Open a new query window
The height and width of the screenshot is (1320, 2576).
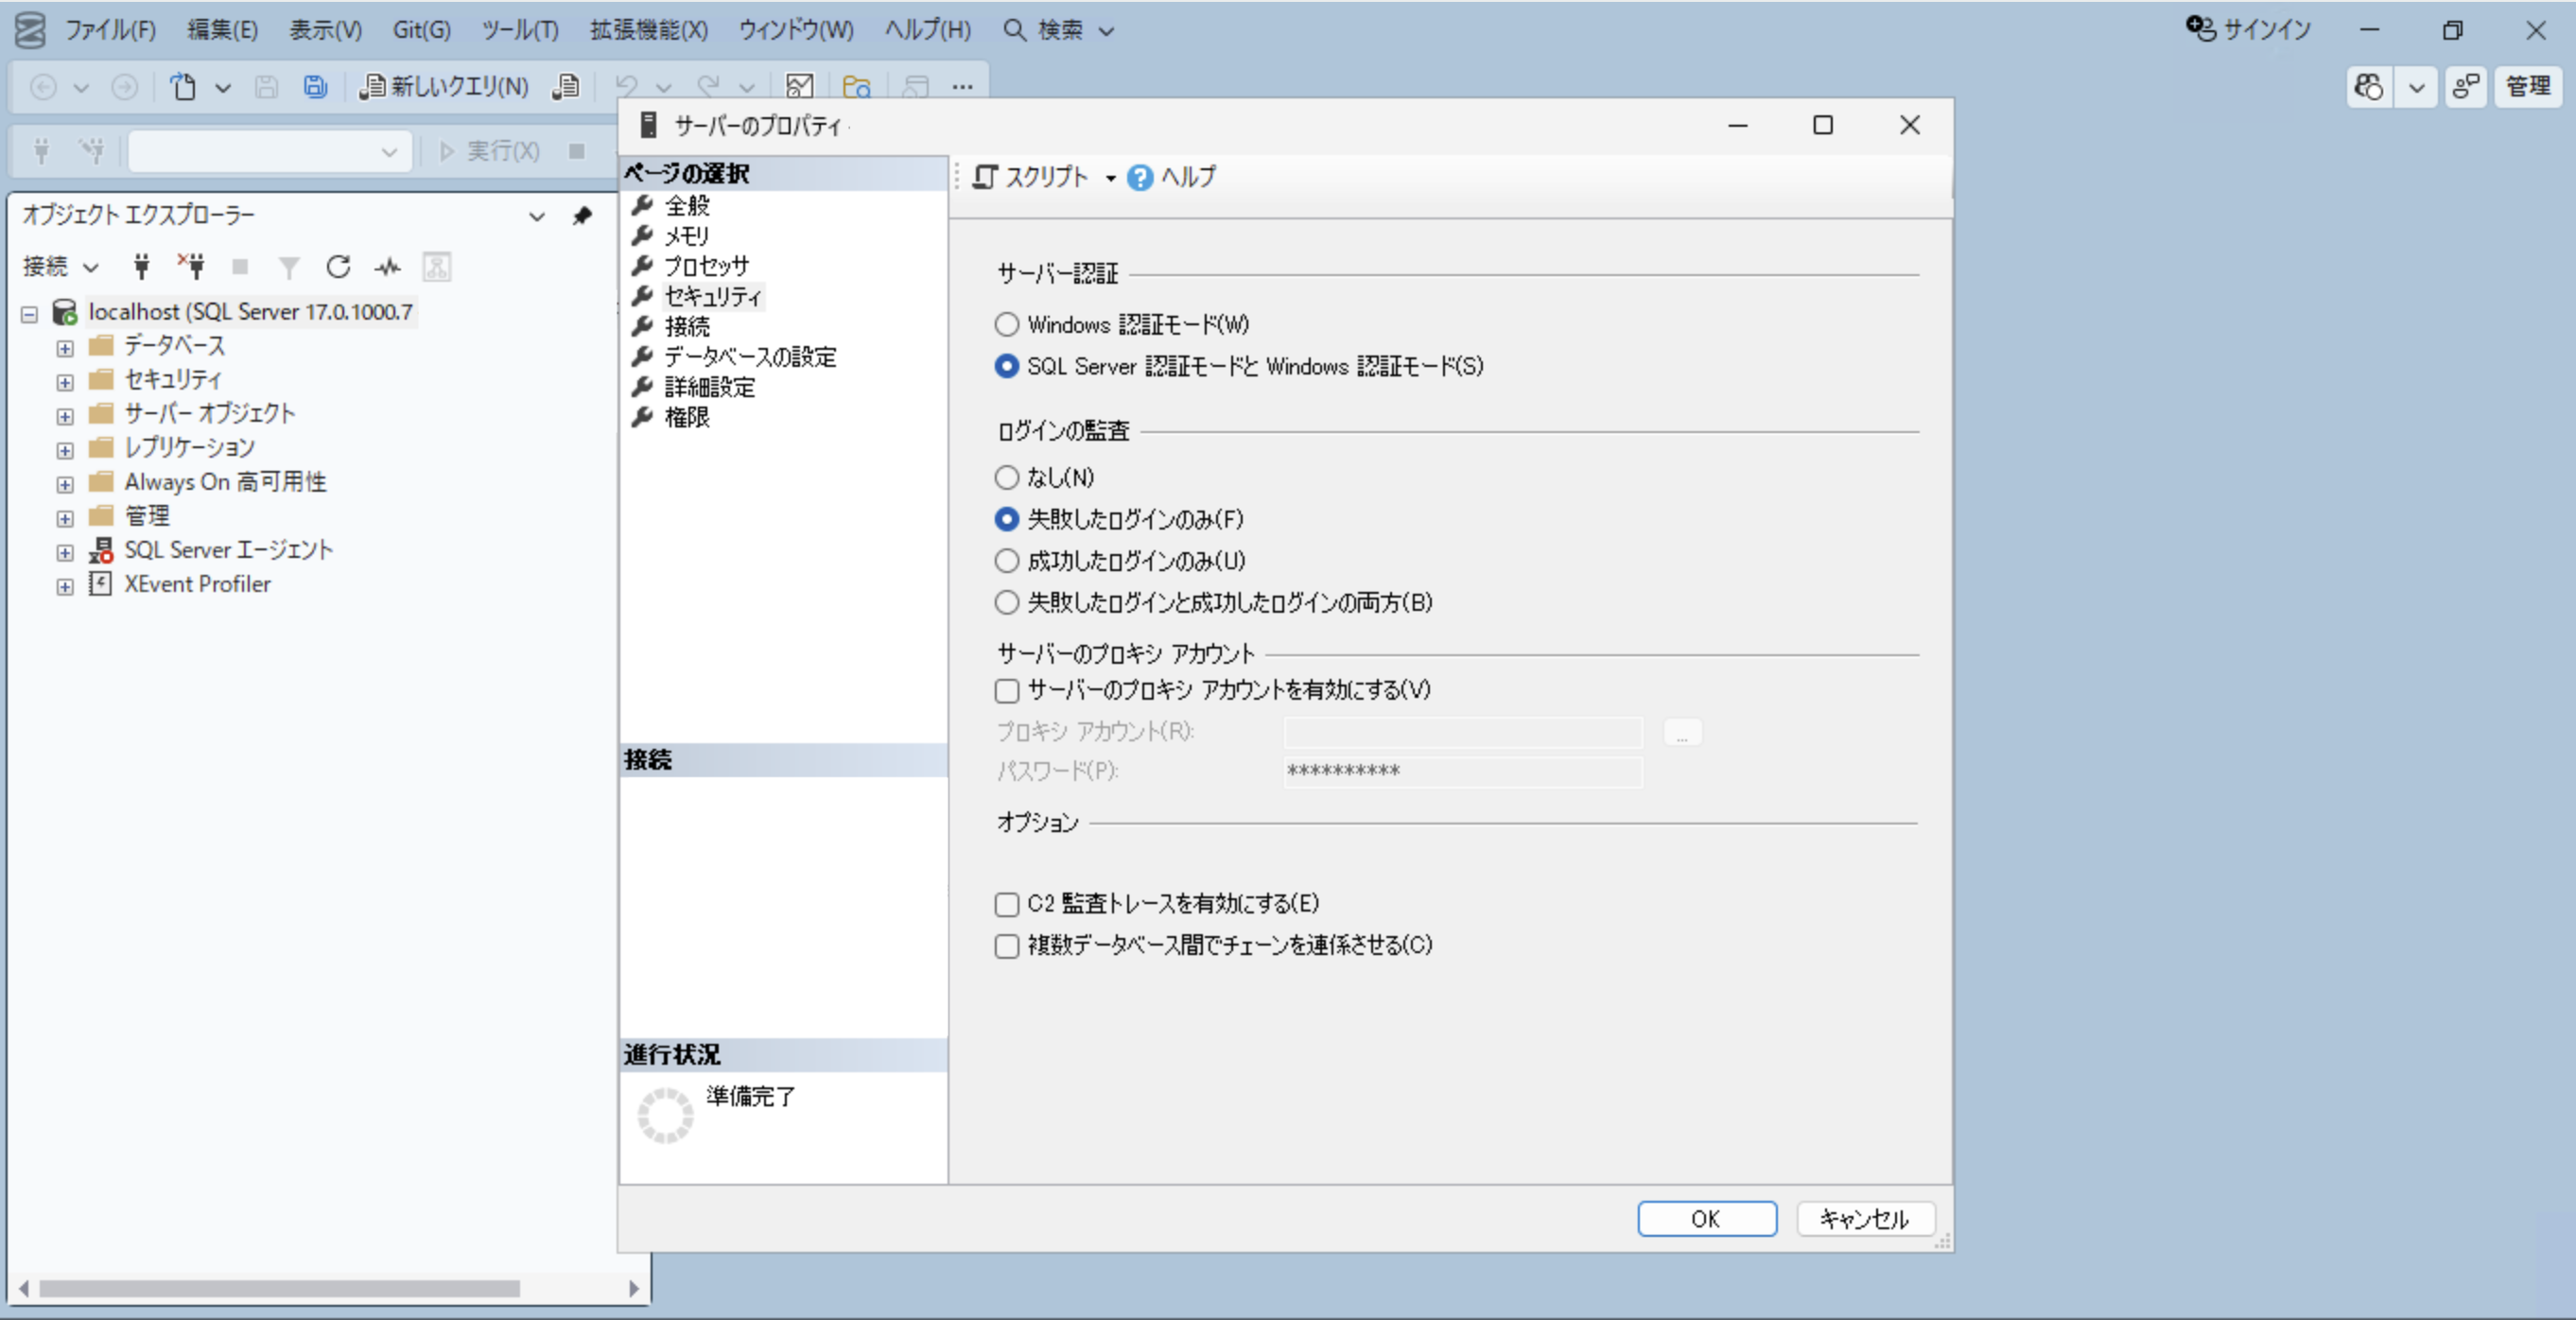[x=444, y=87]
